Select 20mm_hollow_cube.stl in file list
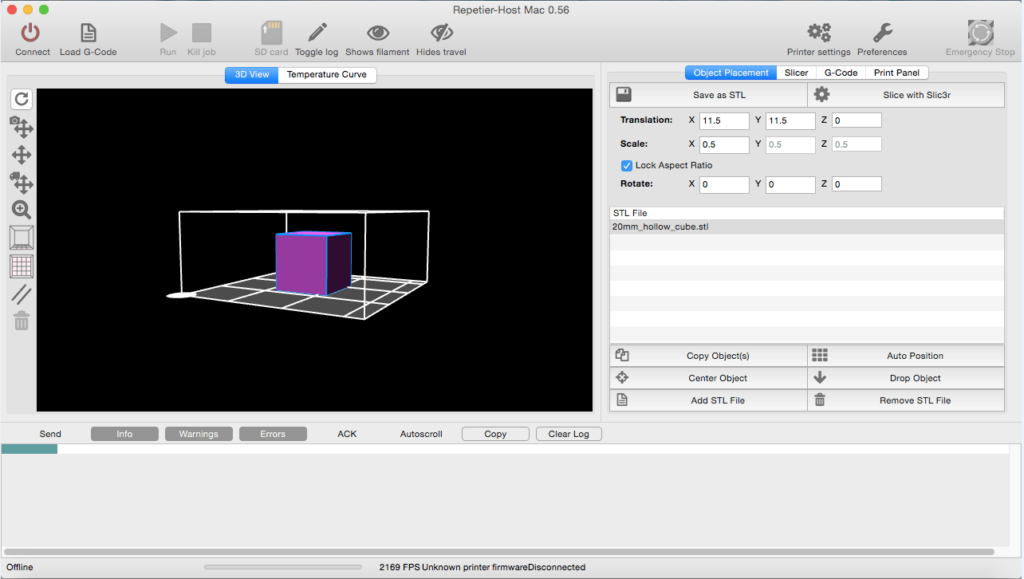 pos(807,227)
